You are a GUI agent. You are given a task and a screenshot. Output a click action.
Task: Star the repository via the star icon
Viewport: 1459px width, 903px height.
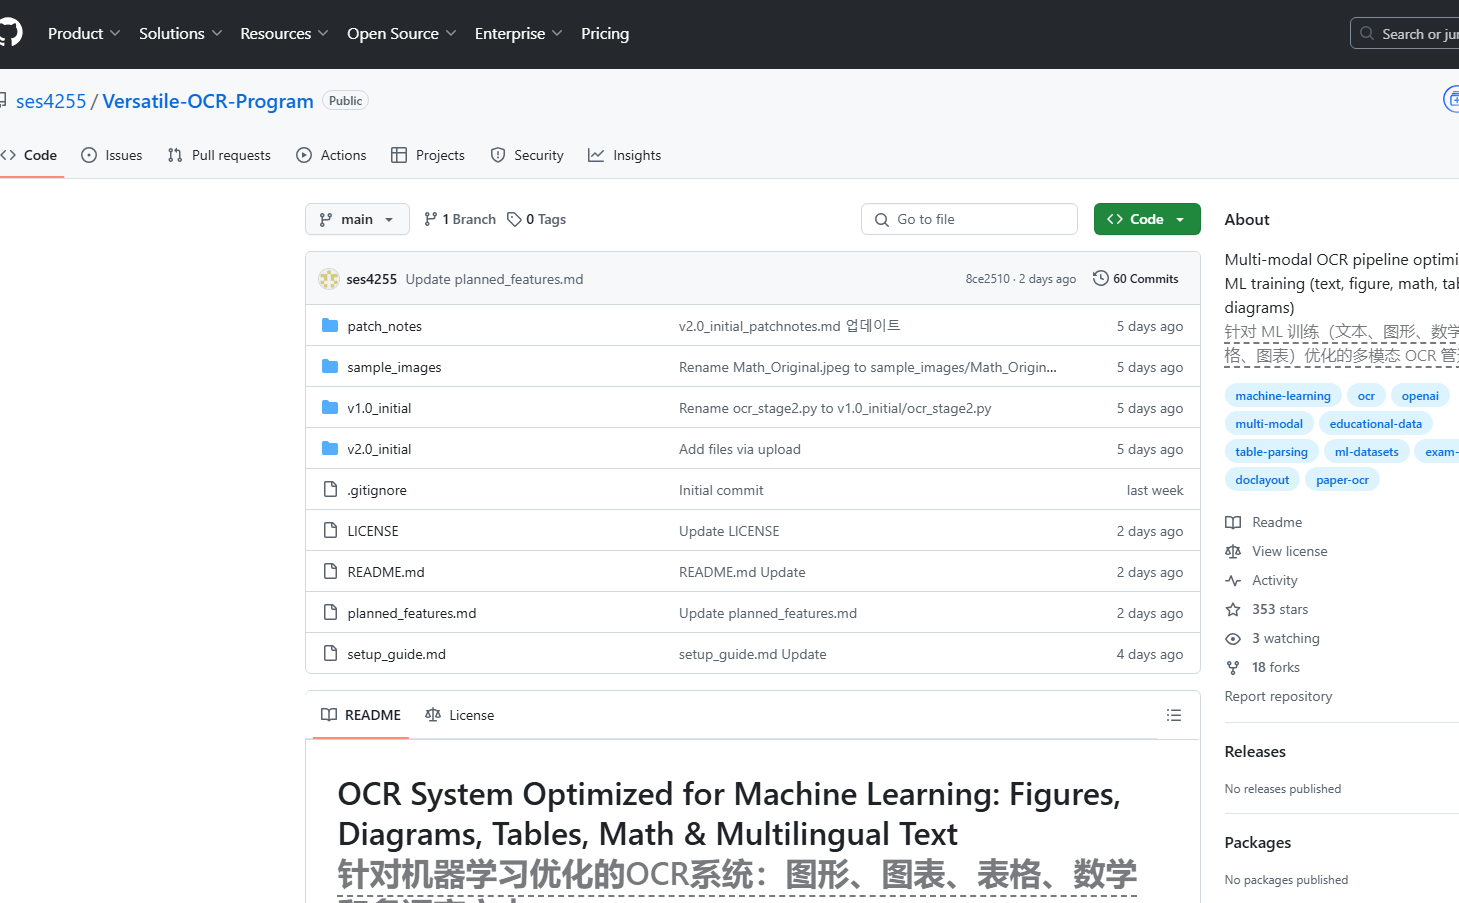click(x=1232, y=609)
